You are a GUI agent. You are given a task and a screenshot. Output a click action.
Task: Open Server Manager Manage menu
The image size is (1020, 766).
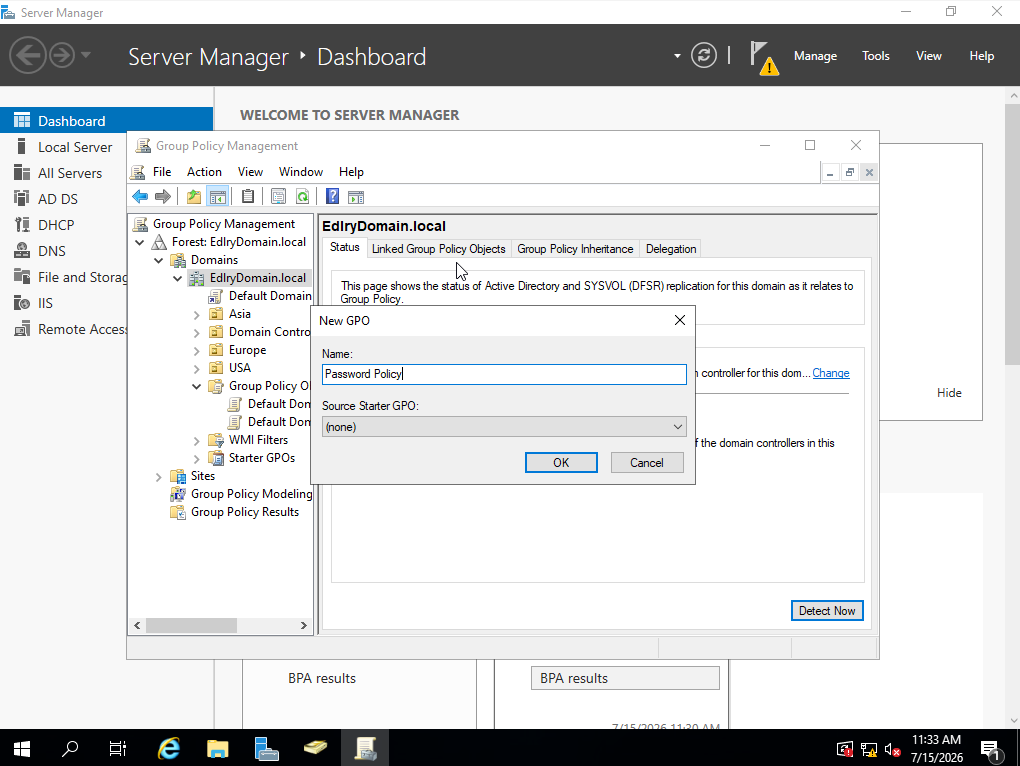coord(815,56)
